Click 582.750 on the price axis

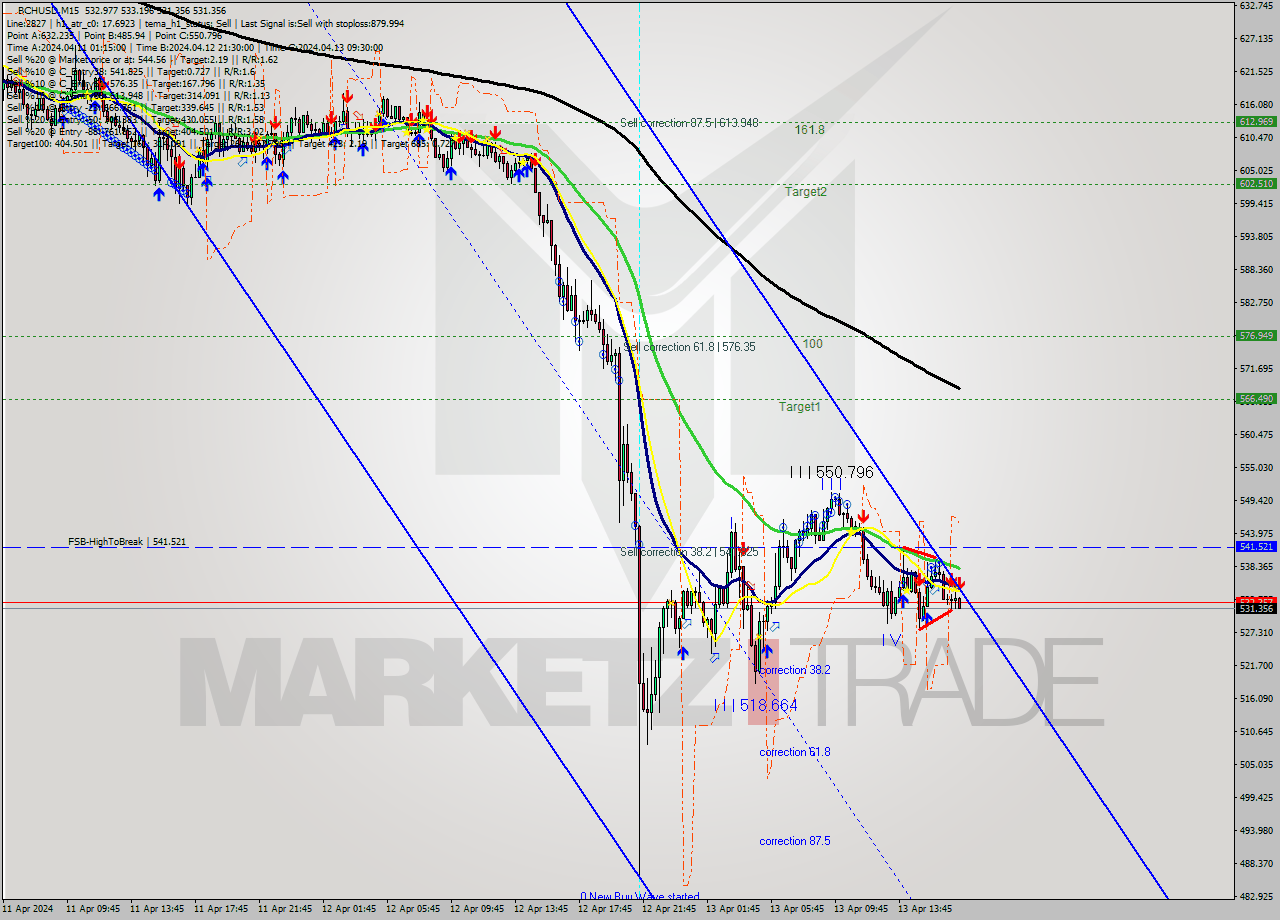click(1256, 303)
